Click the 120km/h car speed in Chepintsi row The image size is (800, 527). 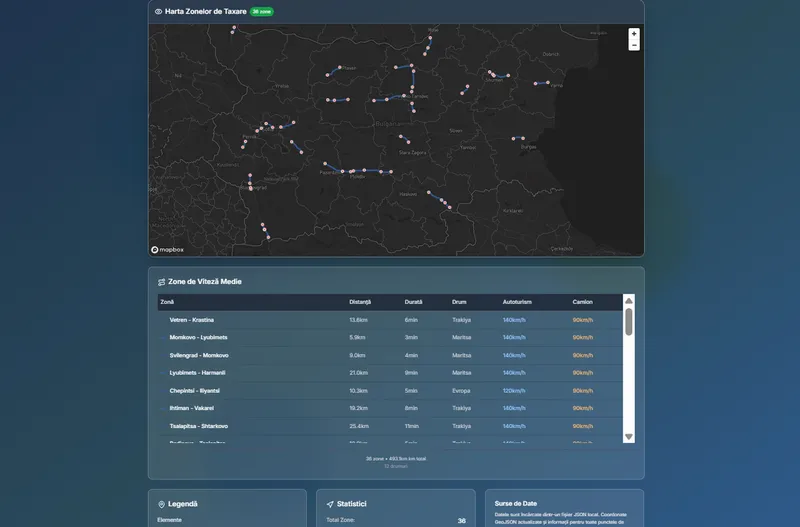pyautogui.click(x=514, y=391)
